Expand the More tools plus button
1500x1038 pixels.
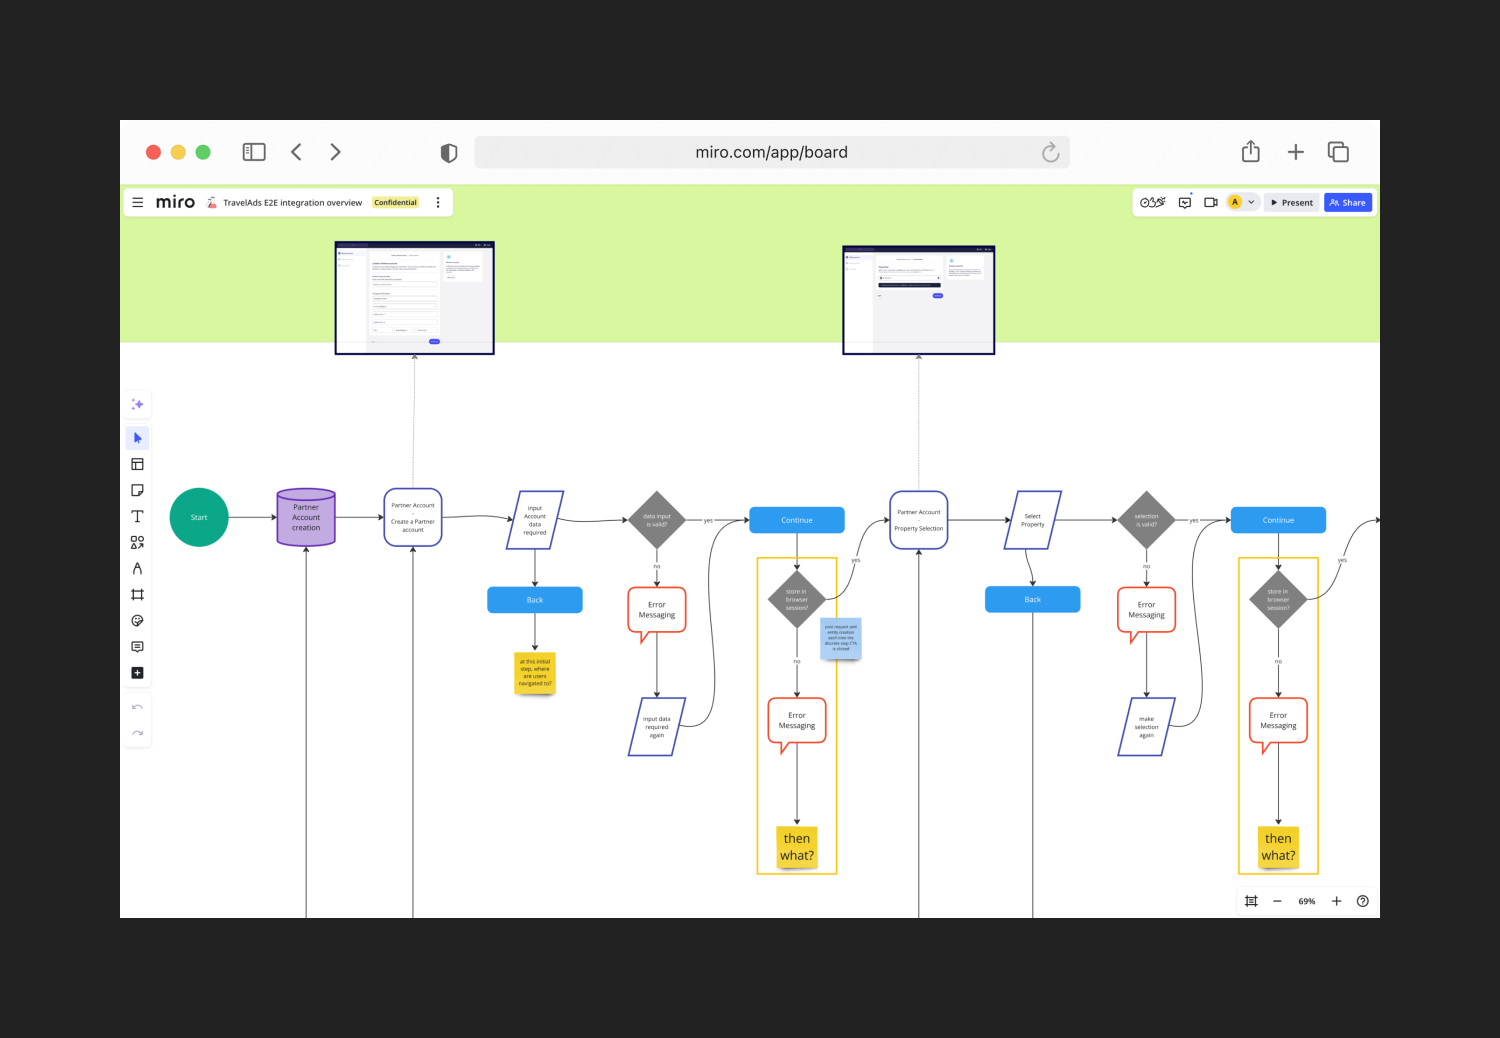point(137,672)
